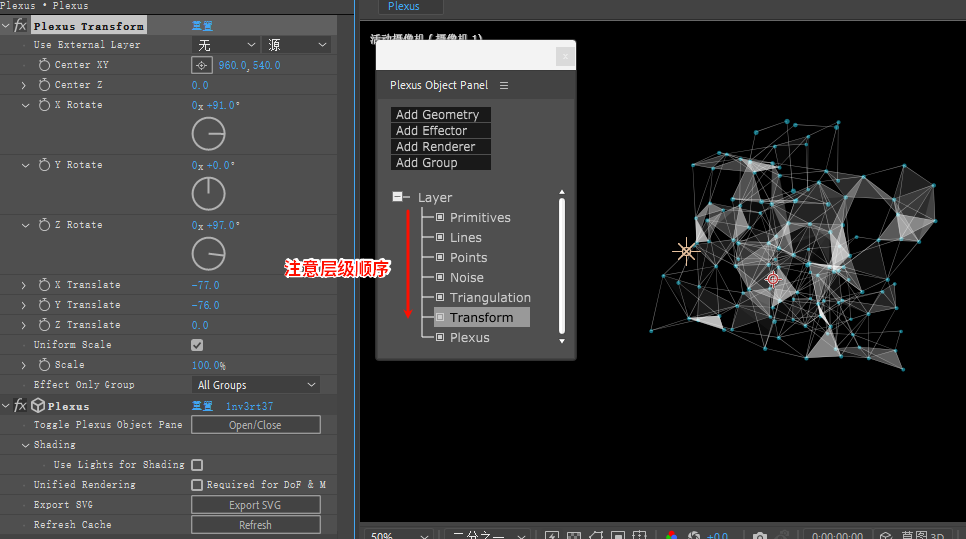Enable the Unified Rendering checkbox
This screenshot has width=966, height=539.
click(x=197, y=485)
